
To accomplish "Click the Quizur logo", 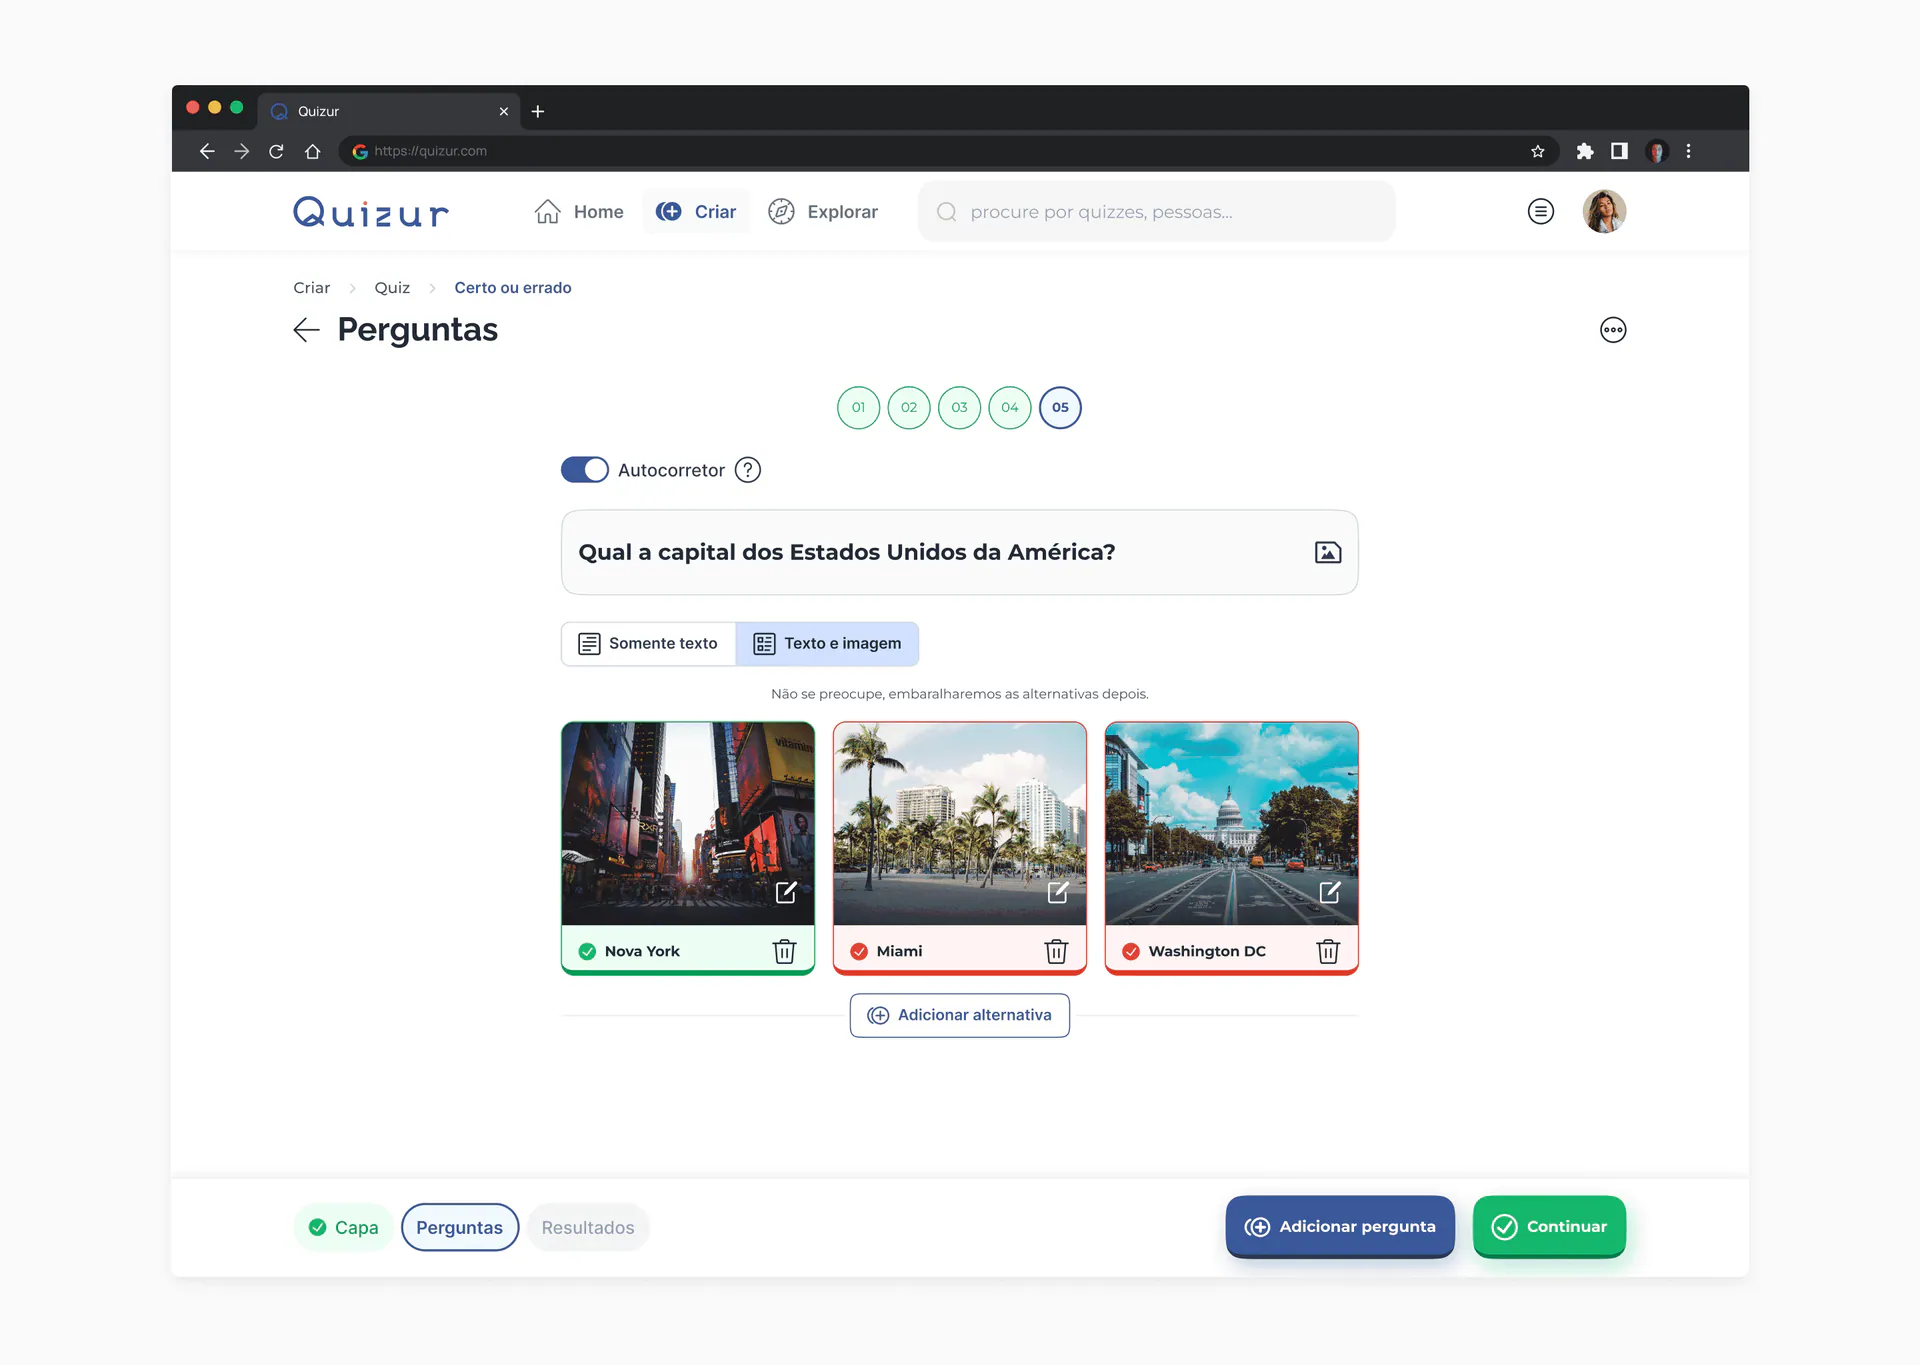I will [x=371, y=212].
